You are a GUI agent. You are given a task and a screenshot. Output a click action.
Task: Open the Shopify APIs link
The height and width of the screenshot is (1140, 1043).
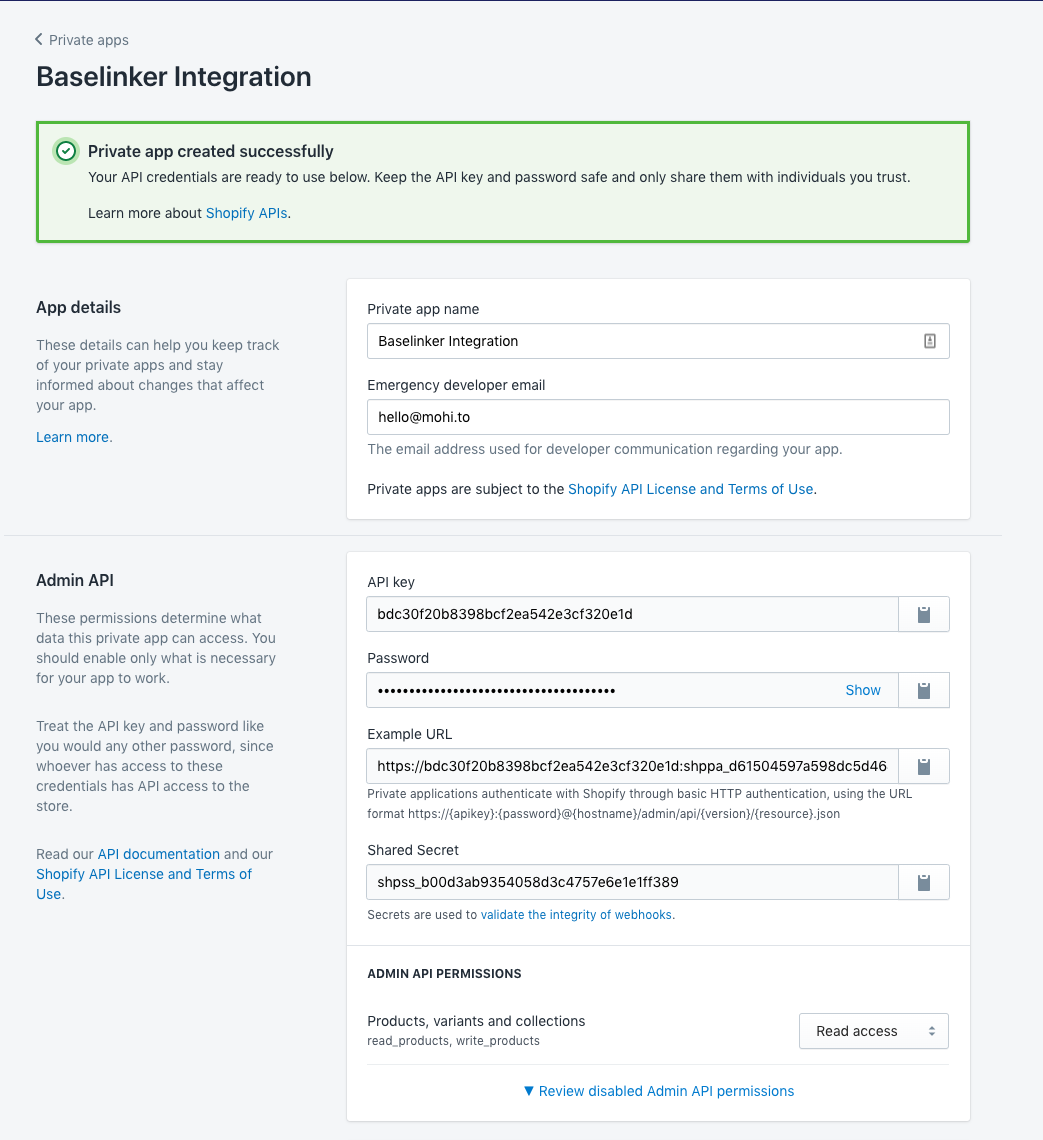tap(246, 212)
